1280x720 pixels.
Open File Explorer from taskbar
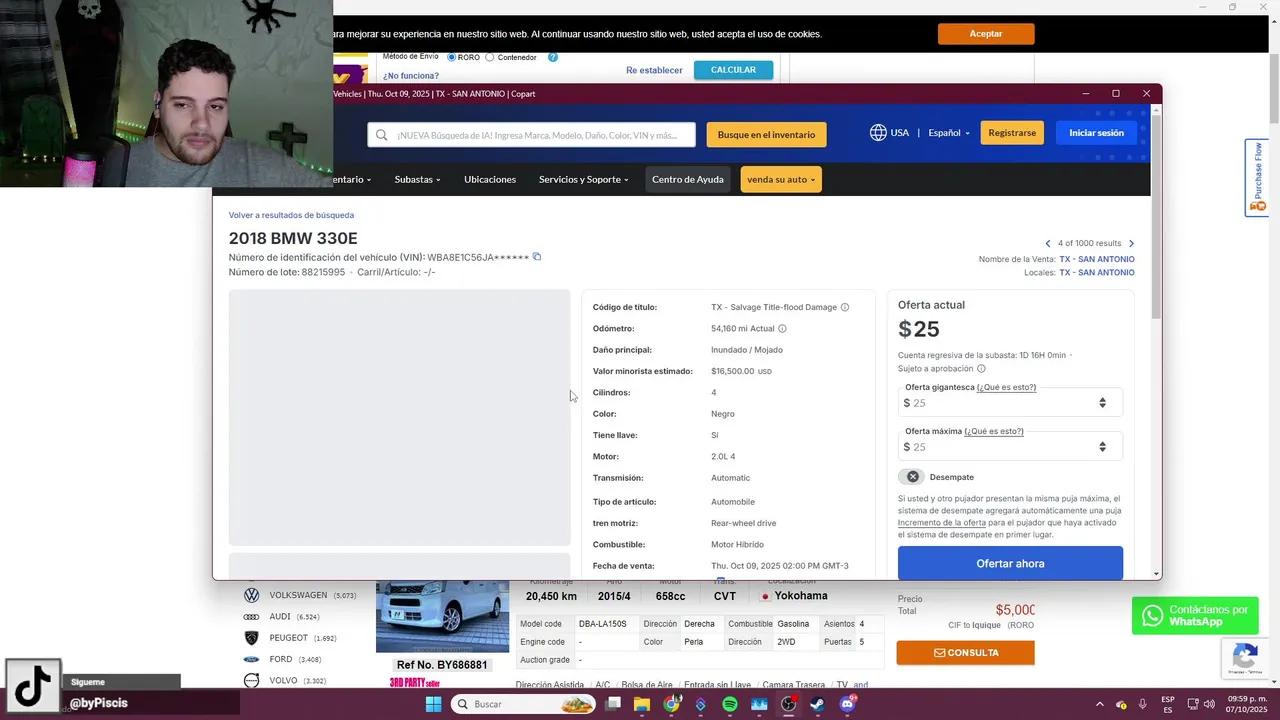[642, 704]
